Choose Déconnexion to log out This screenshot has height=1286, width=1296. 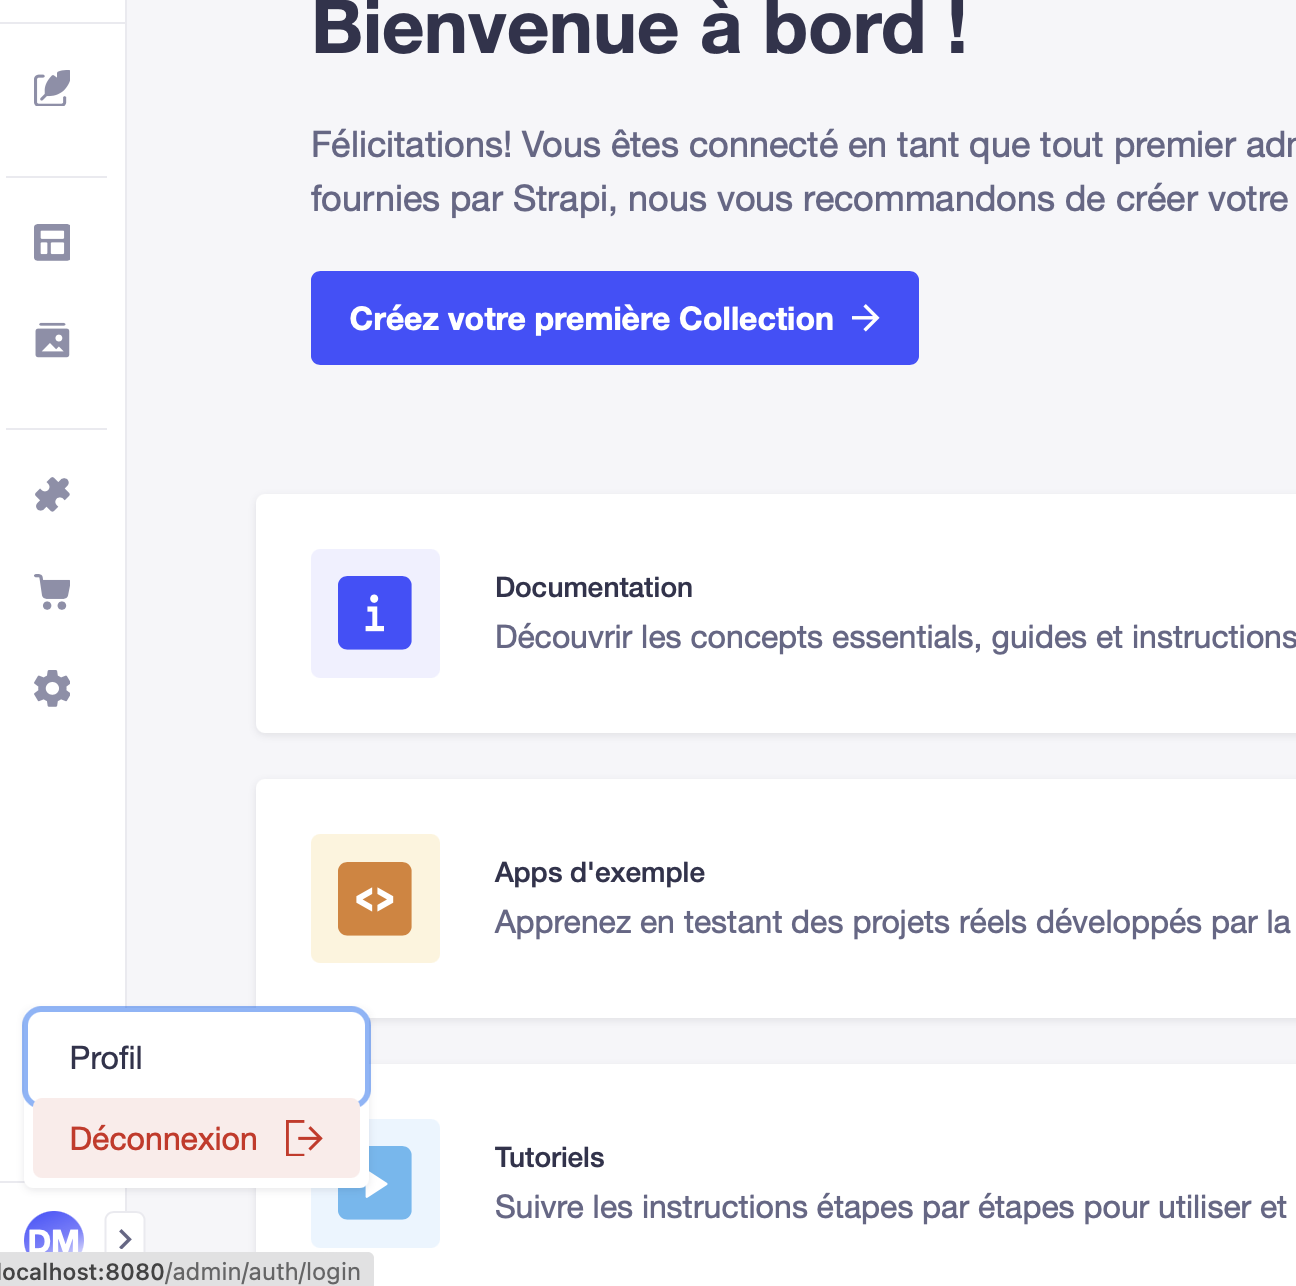196,1138
